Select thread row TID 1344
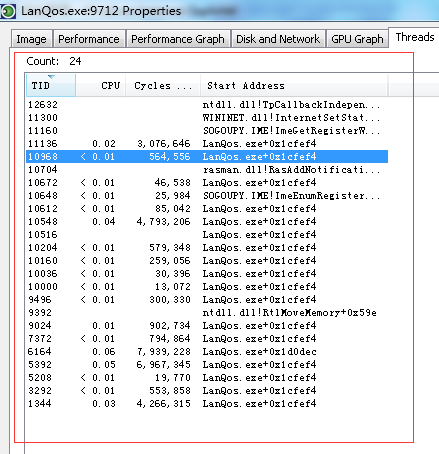This screenshot has width=439, height=454. point(207,404)
